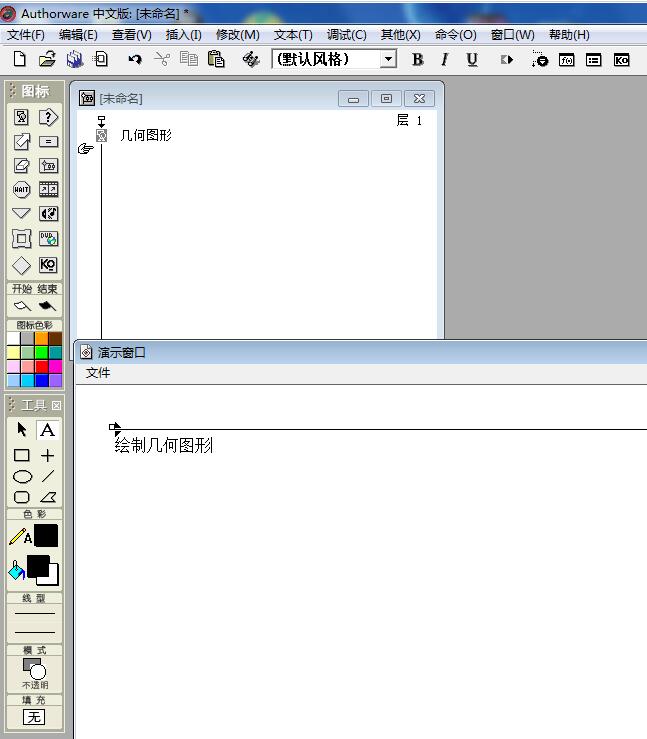Click the Paste clipboard icon
The width and height of the screenshot is (647, 739).
pos(216,59)
